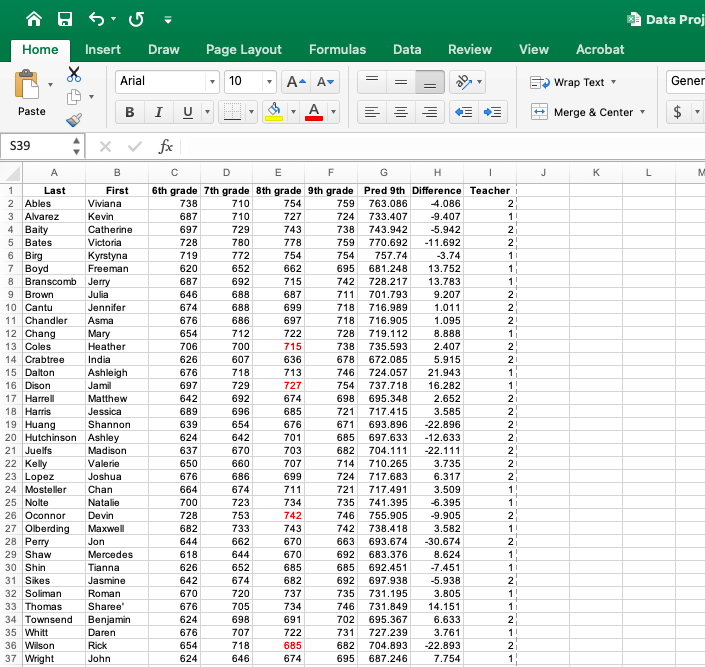Viewport: 705px width, 667px height.
Task: Increase font size with the large A
Action: [x=296, y=82]
